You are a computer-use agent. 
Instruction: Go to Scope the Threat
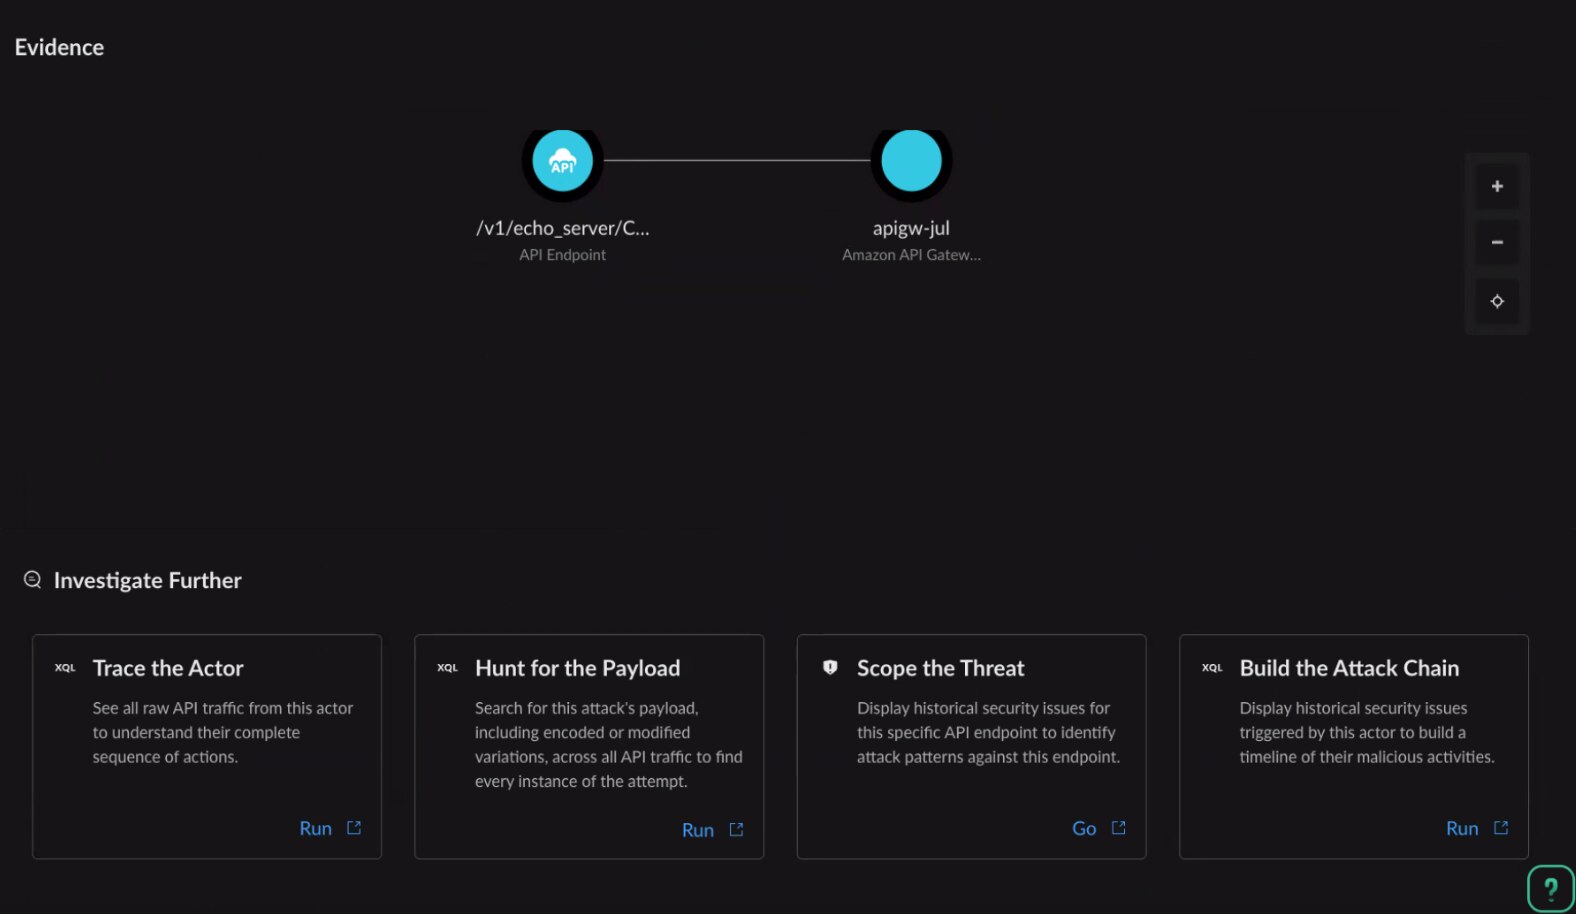point(1084,828)
